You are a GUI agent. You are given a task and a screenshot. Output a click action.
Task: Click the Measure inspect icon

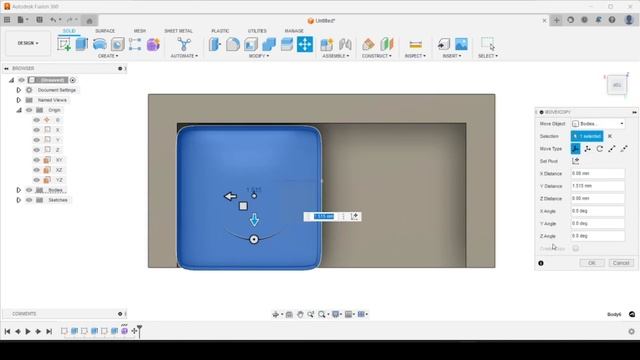(416, 44)
